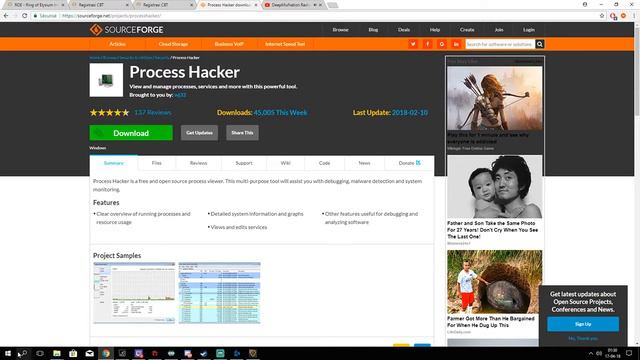
Task: Open the Google Plus social icon
Action: click(442, 44)
